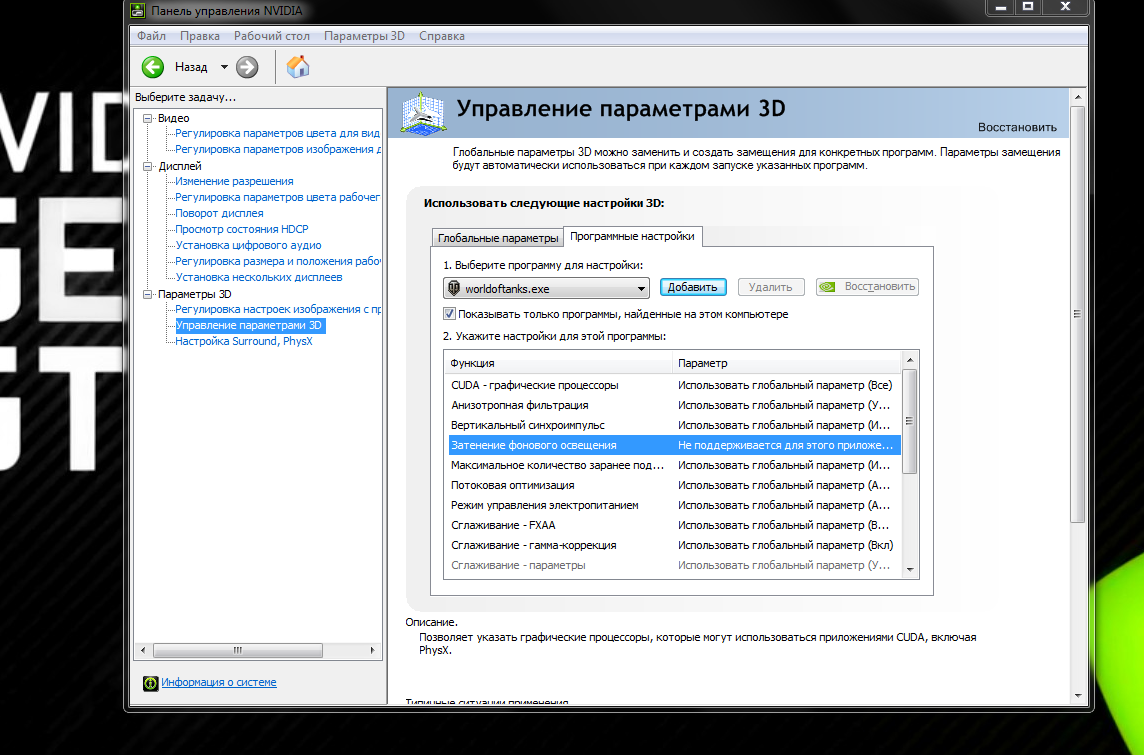Select the Затенение фонового освещения row
Viewport: 1144px width, 755px height.
pyautogui.click(x=675, y=445)
